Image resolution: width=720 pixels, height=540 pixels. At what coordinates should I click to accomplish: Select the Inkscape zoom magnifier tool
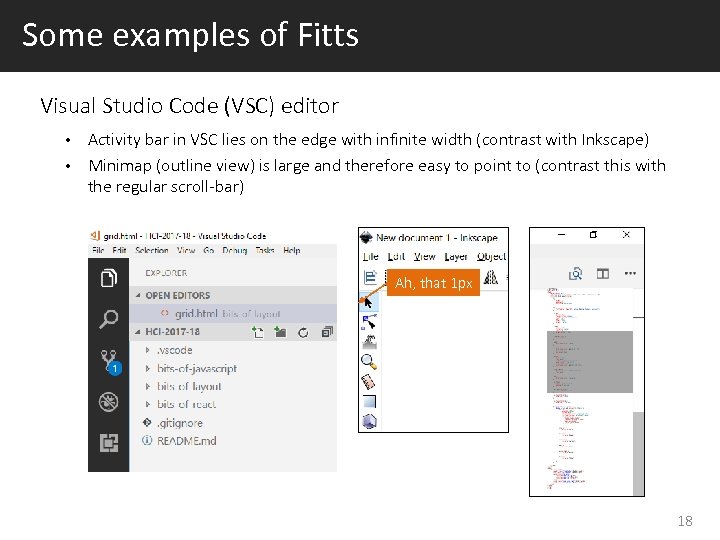click(x=369, y=362)
